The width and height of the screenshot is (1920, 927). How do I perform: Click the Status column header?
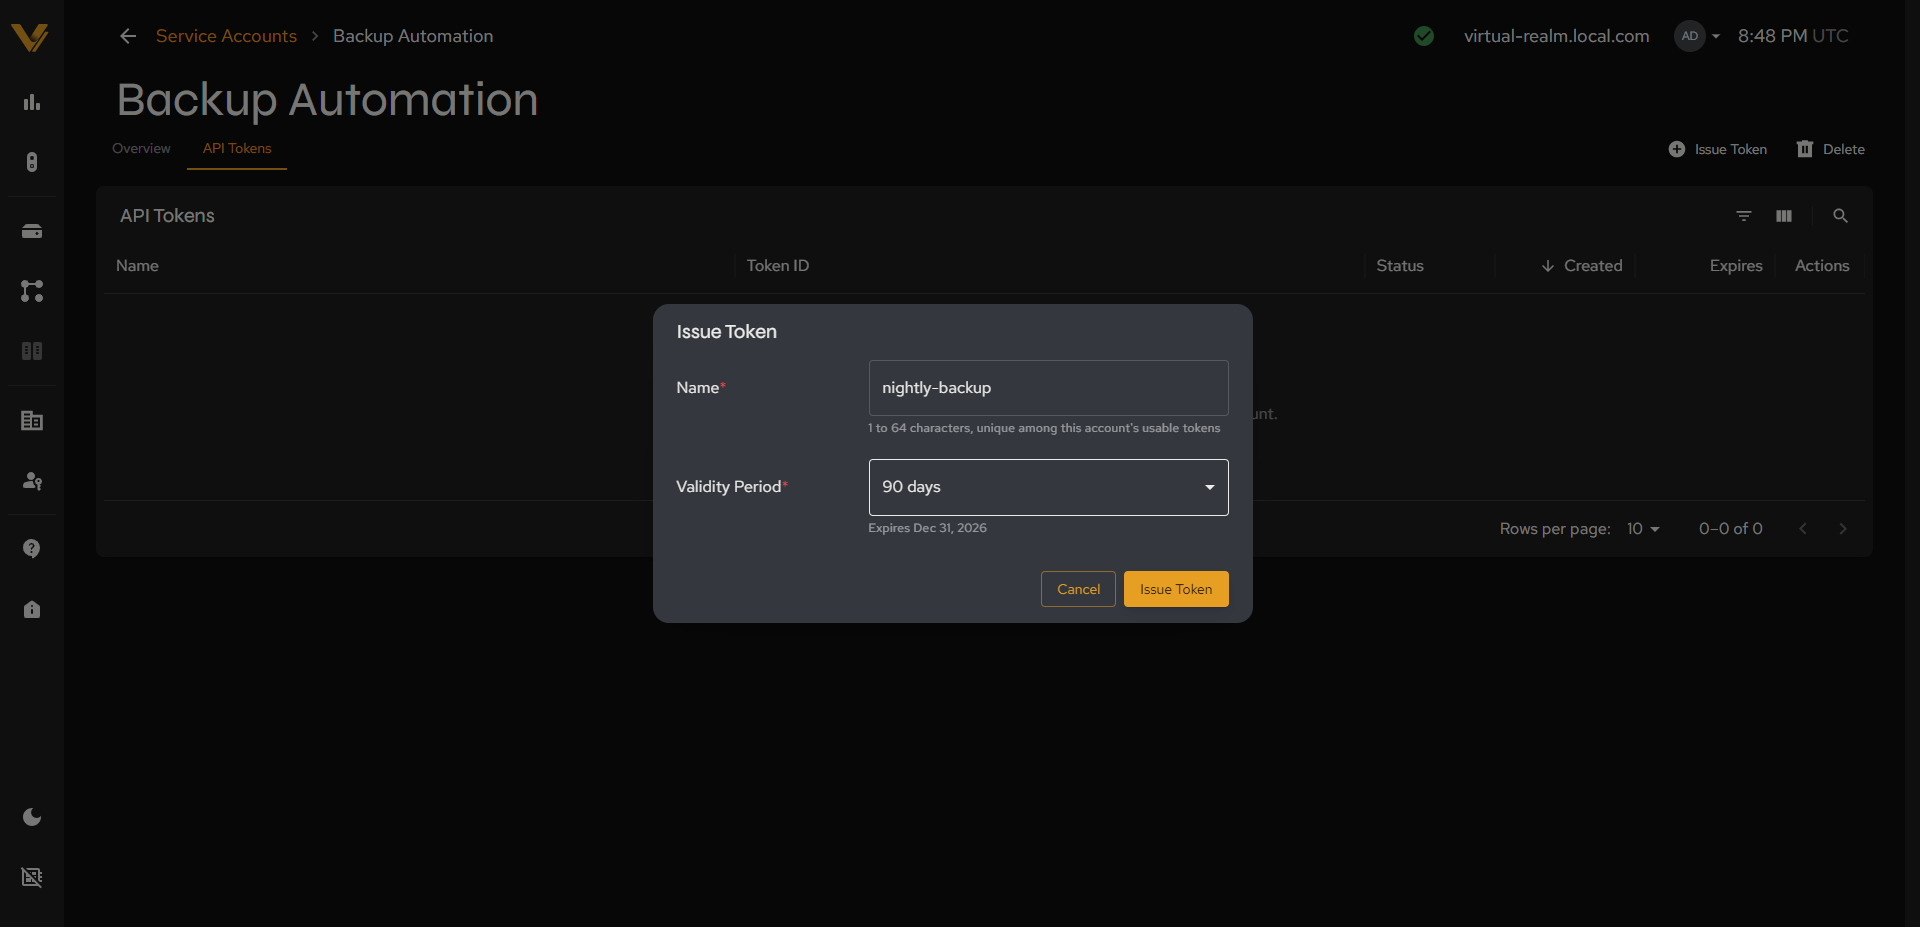click(1400, 266)
